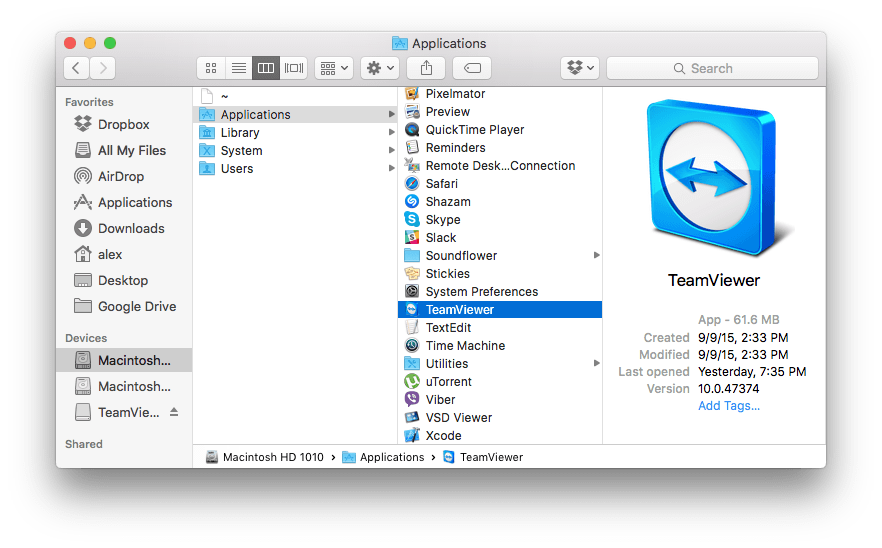This screenshot has width=882, height=548.
Task: Click the Search field
Action: coord(712,68)
